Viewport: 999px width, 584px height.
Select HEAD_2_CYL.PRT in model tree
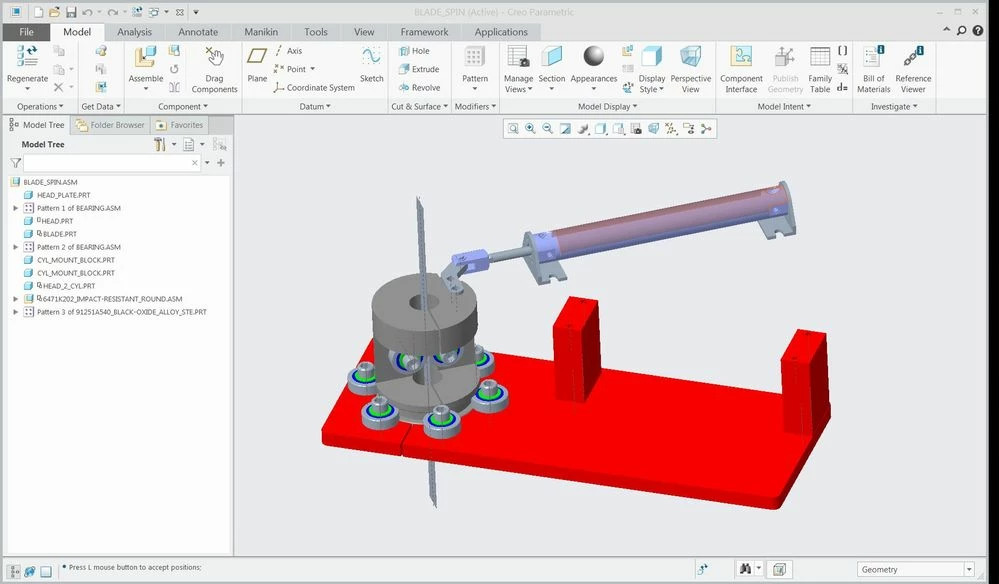click(68, 286)
